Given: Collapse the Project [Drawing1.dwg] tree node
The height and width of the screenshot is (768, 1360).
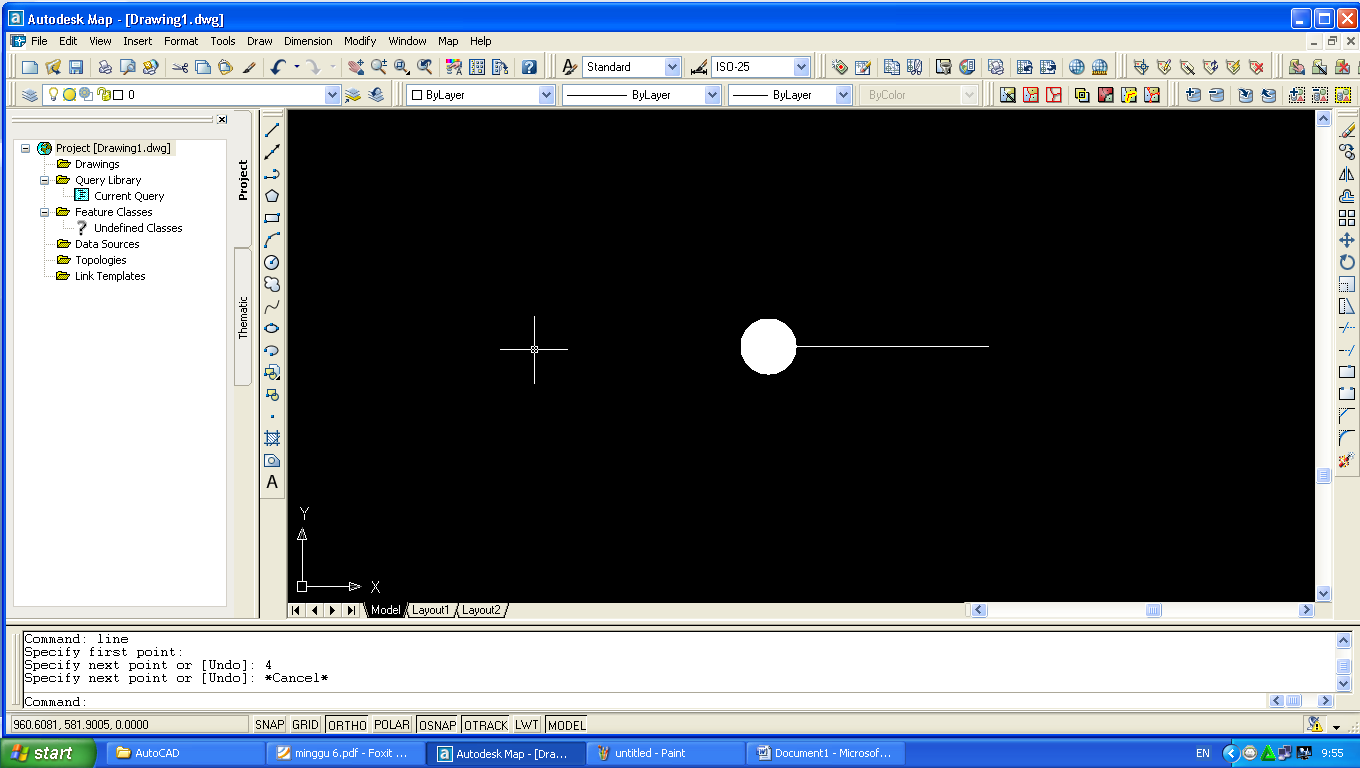Looking at the screenshot, I should 26,148.
